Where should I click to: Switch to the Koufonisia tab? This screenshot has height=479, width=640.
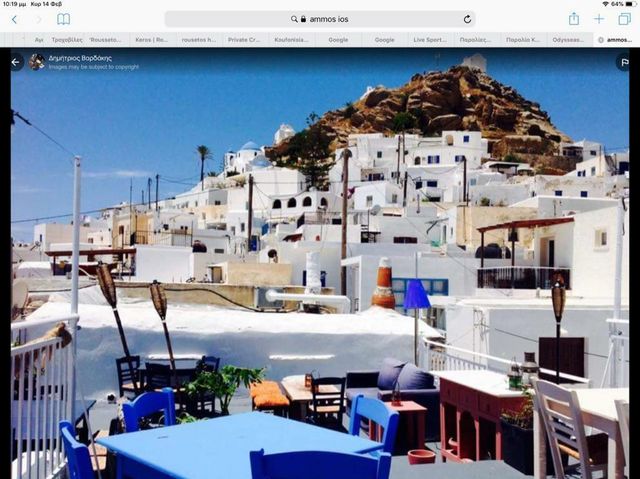tap(292, 40)
